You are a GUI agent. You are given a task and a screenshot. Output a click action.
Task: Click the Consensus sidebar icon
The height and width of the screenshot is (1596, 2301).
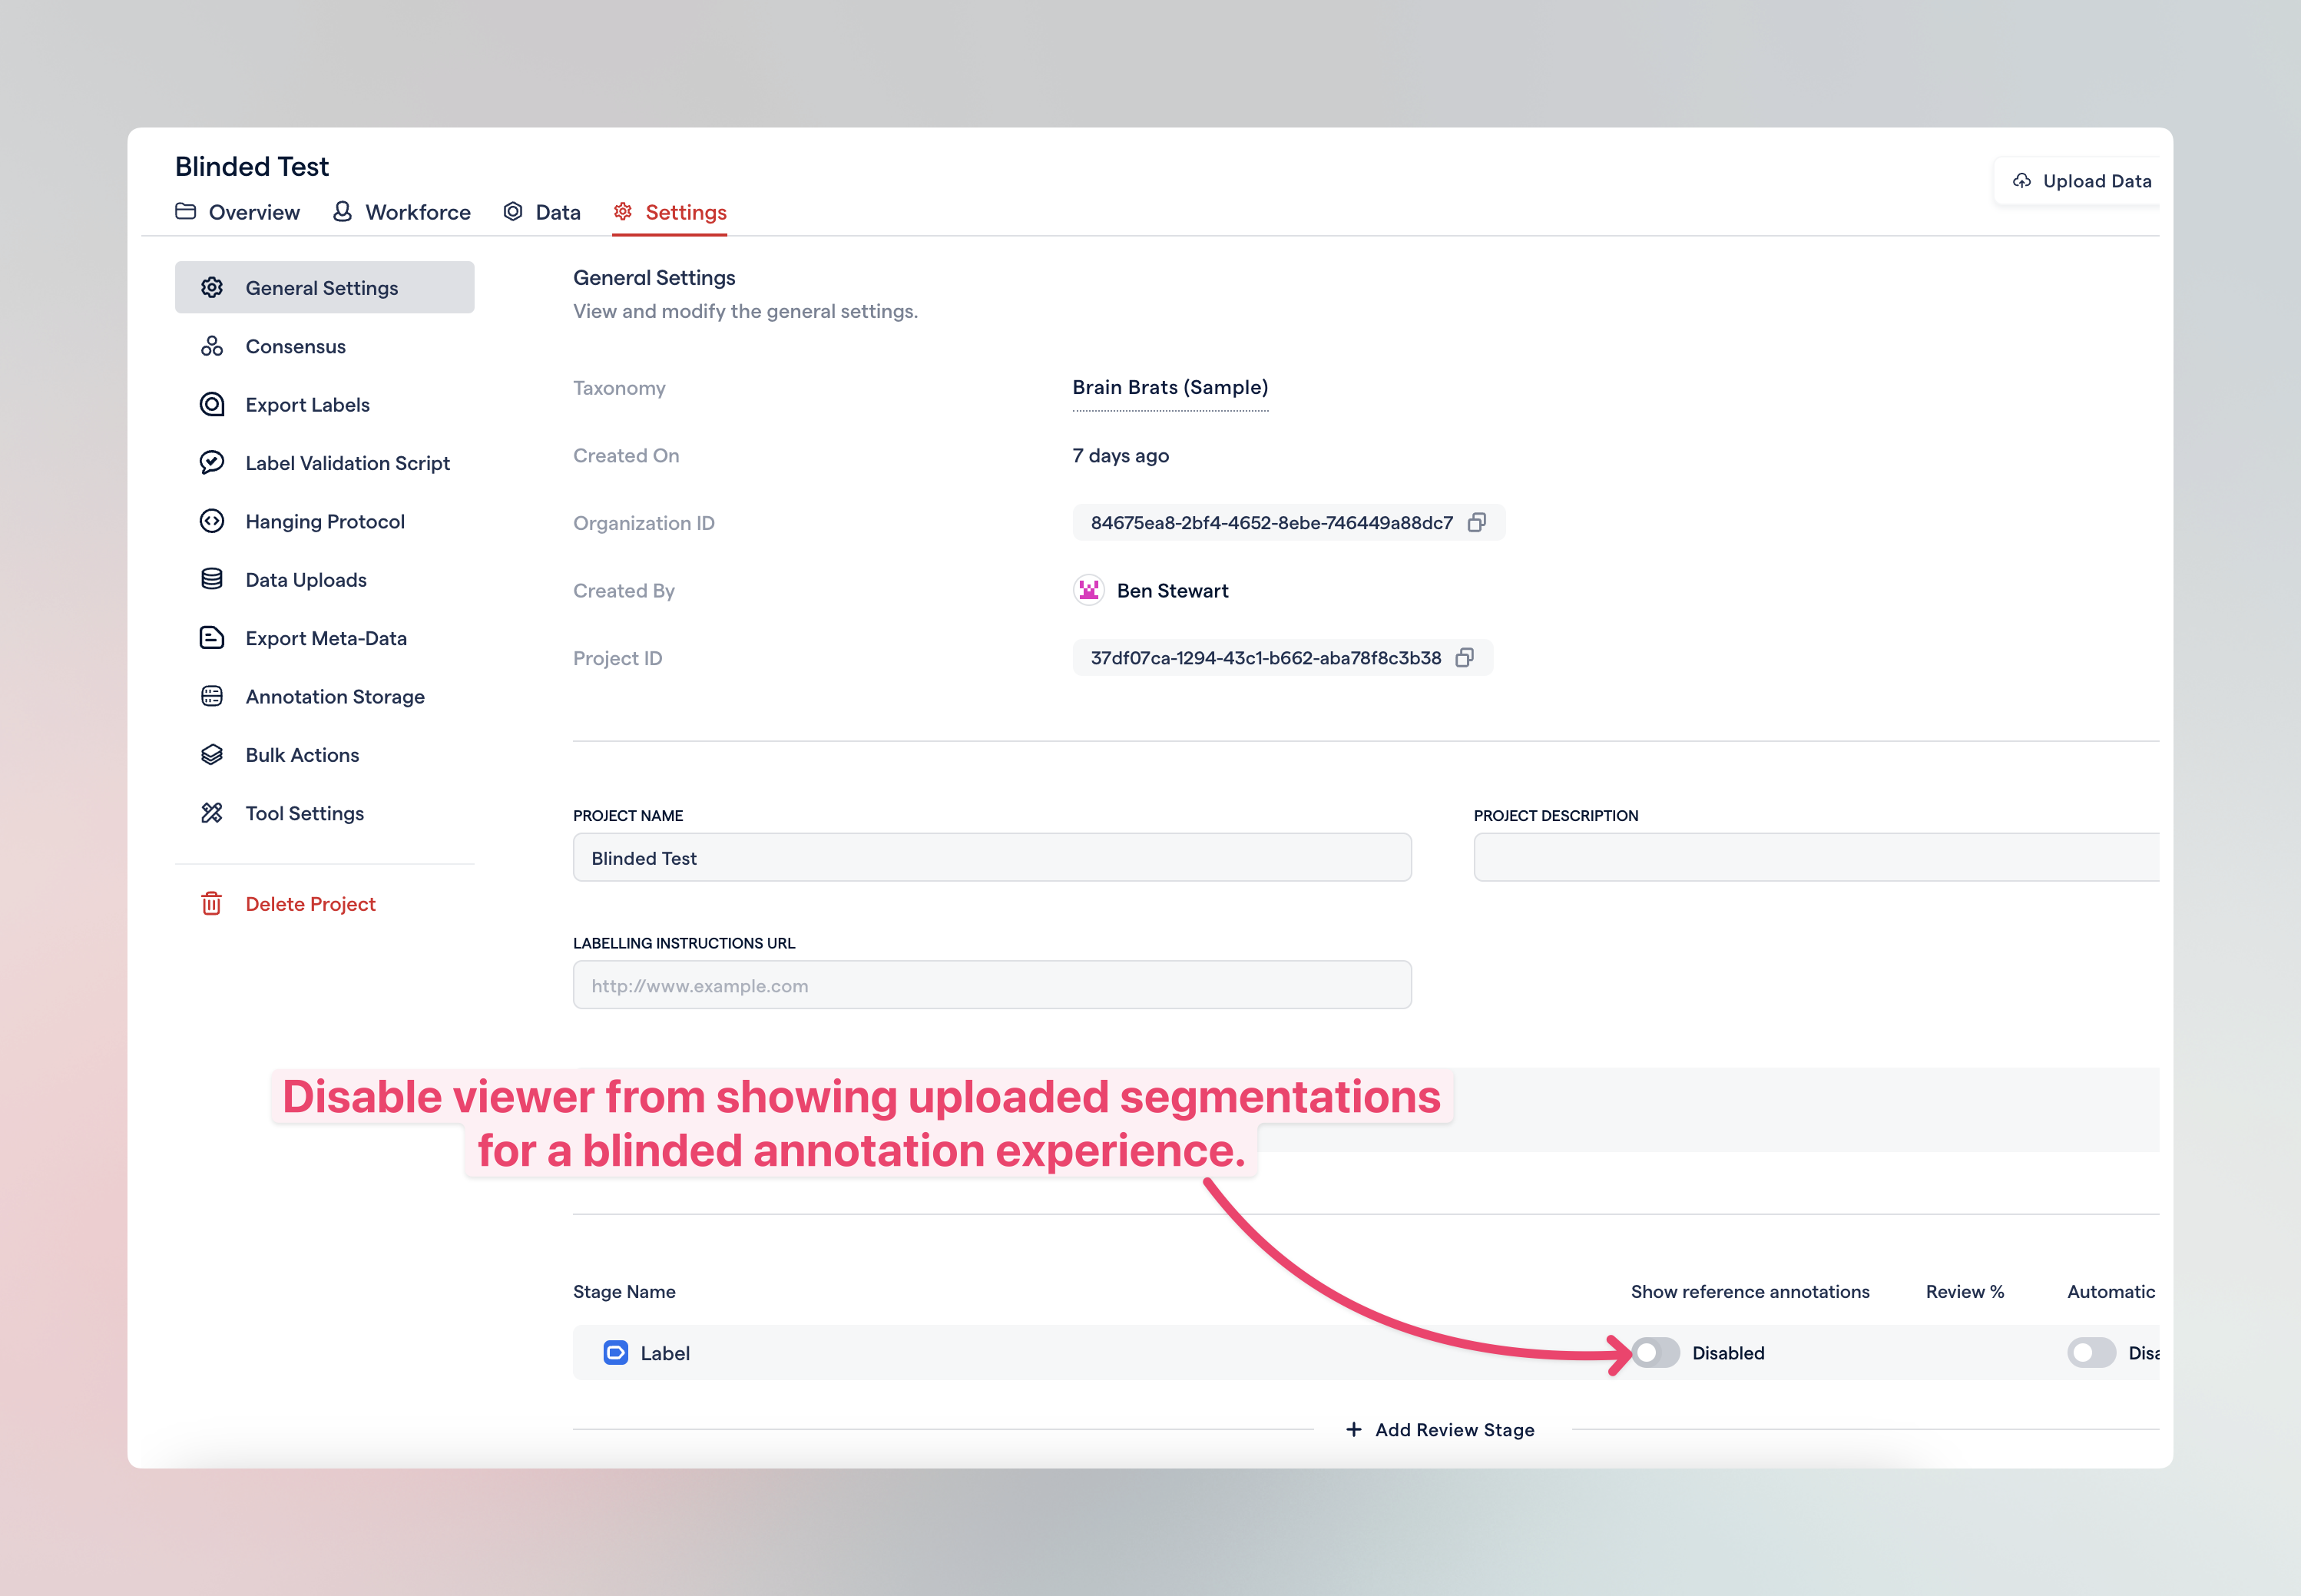[x=212, y=346]
